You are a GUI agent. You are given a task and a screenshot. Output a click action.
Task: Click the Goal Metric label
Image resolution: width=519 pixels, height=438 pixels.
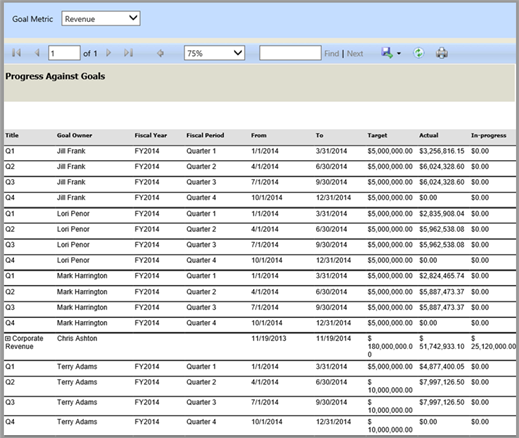(33, 19)
